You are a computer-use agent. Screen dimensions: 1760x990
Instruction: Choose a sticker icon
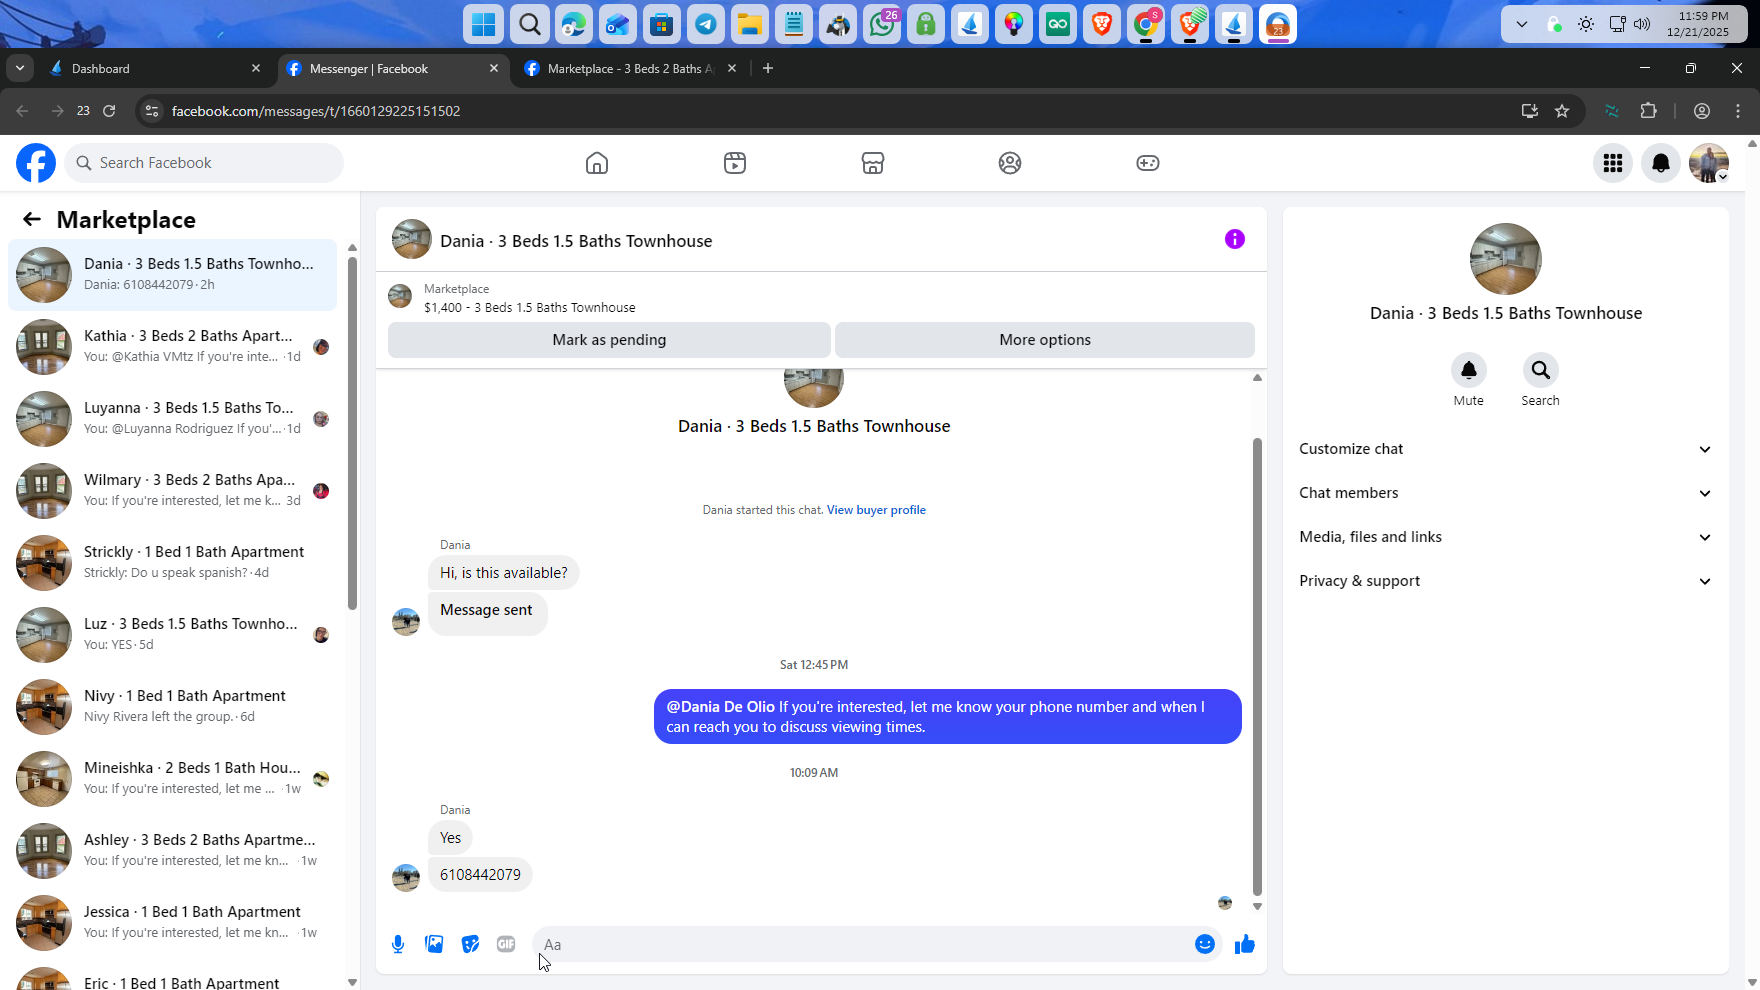click(x=470, y=944)
